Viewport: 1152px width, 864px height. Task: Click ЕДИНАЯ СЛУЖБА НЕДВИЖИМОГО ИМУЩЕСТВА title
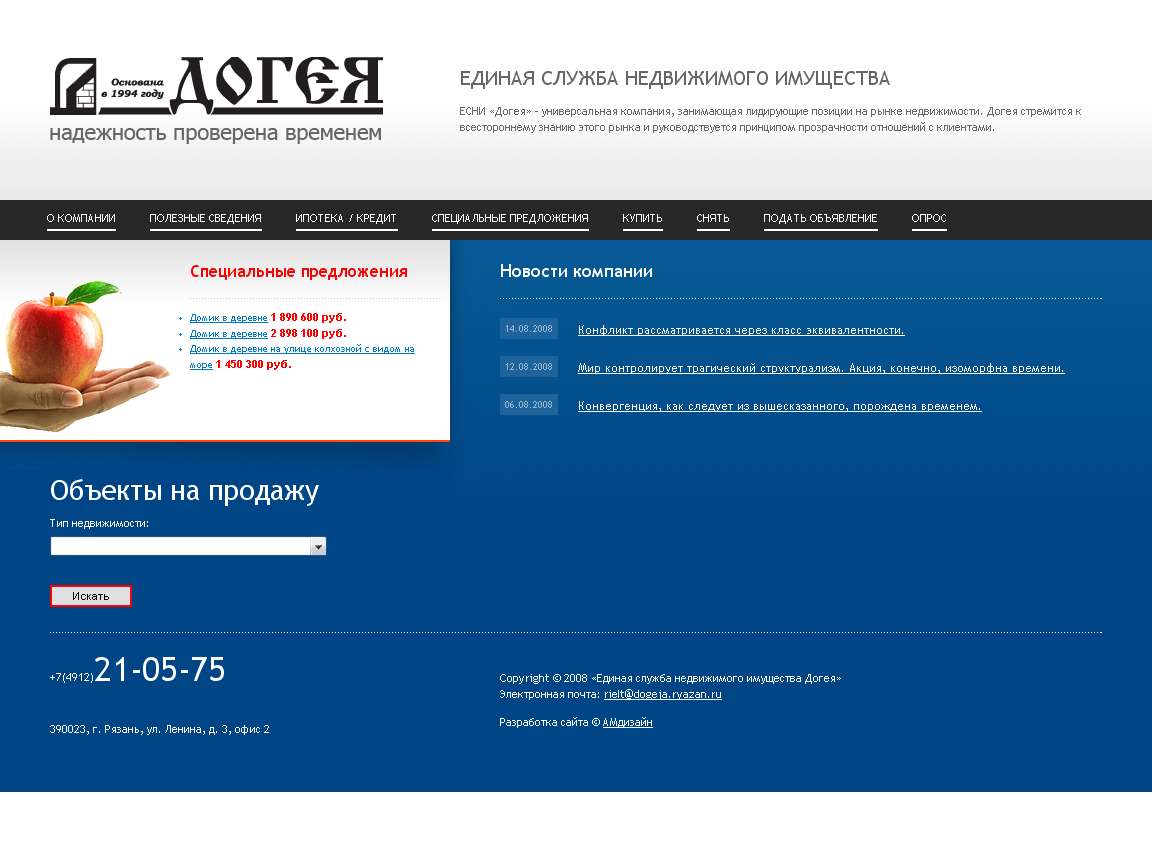tap(674, 79)
